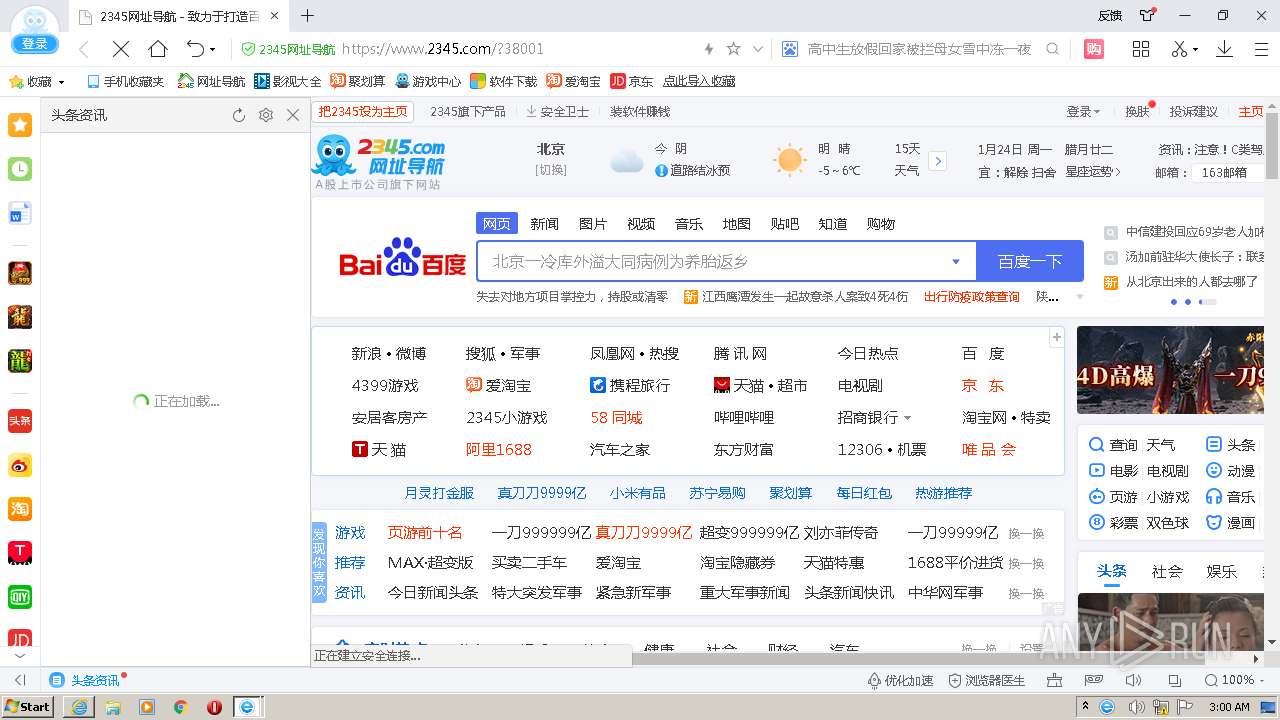Open Baidu search suggestions dropdown arrow
1280x720 pixels.
pos(956,262)
